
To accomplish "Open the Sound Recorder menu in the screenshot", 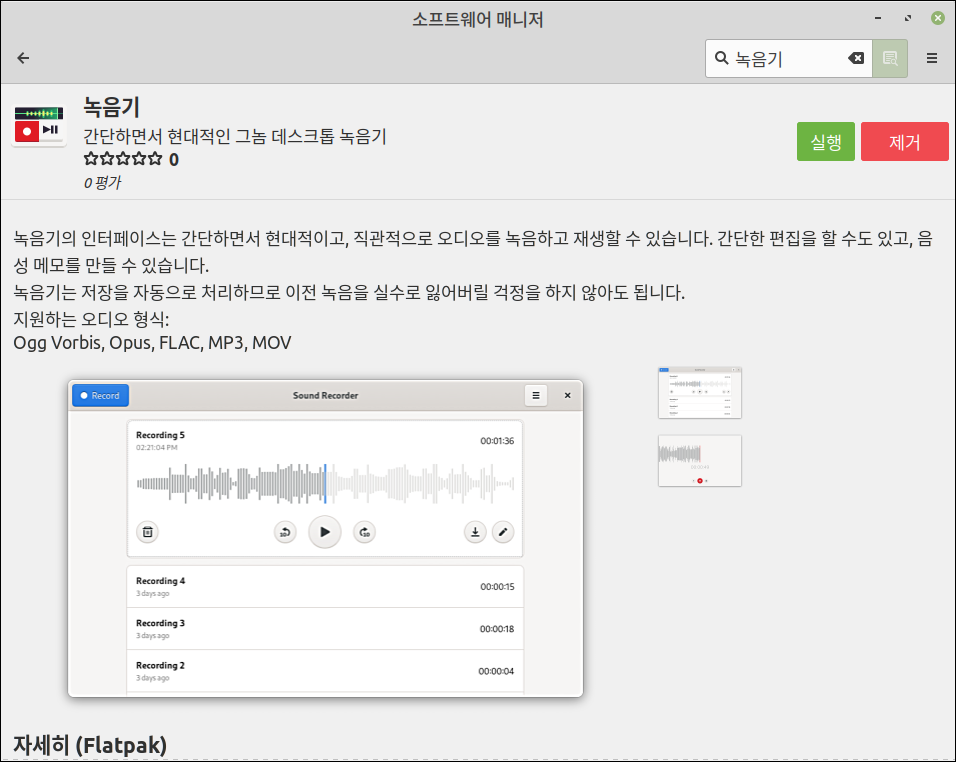I will tap(535, 395).
